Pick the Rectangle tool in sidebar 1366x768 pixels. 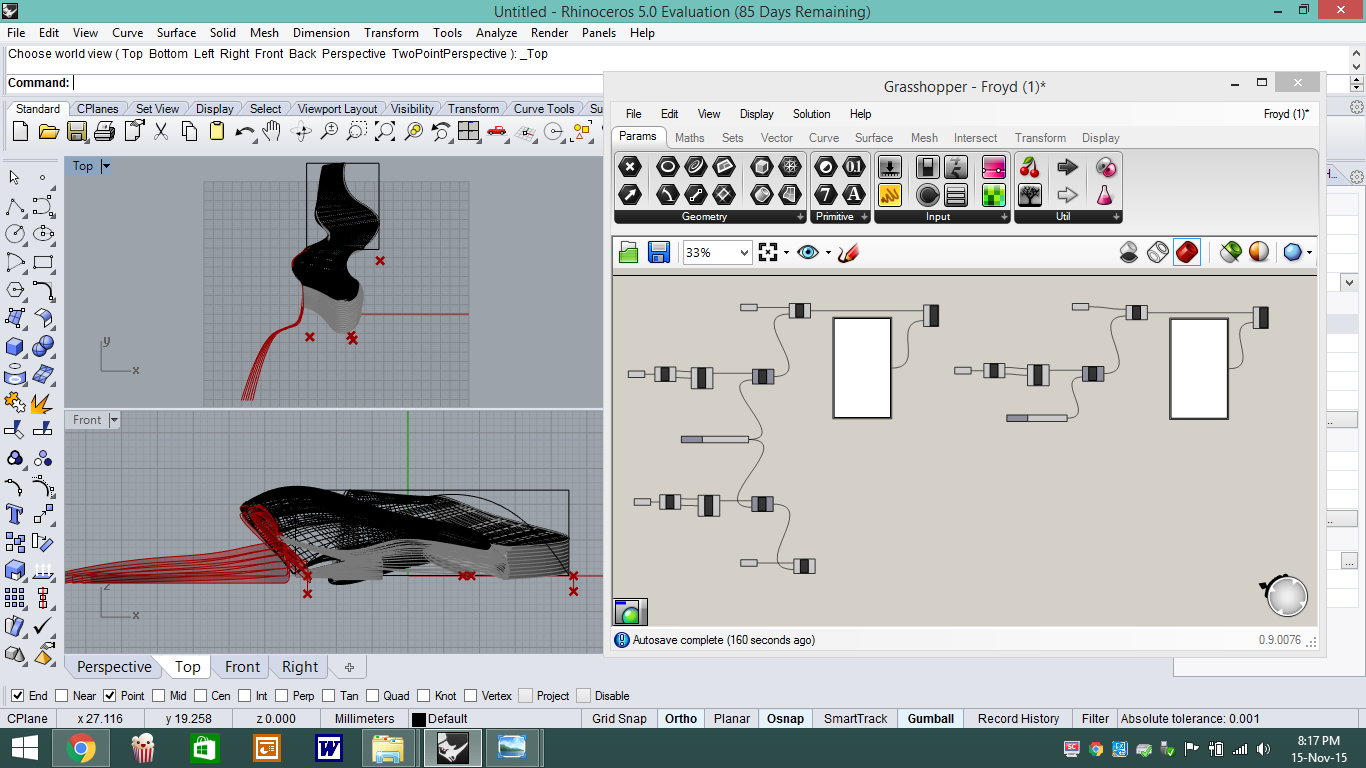pos(43,262)
